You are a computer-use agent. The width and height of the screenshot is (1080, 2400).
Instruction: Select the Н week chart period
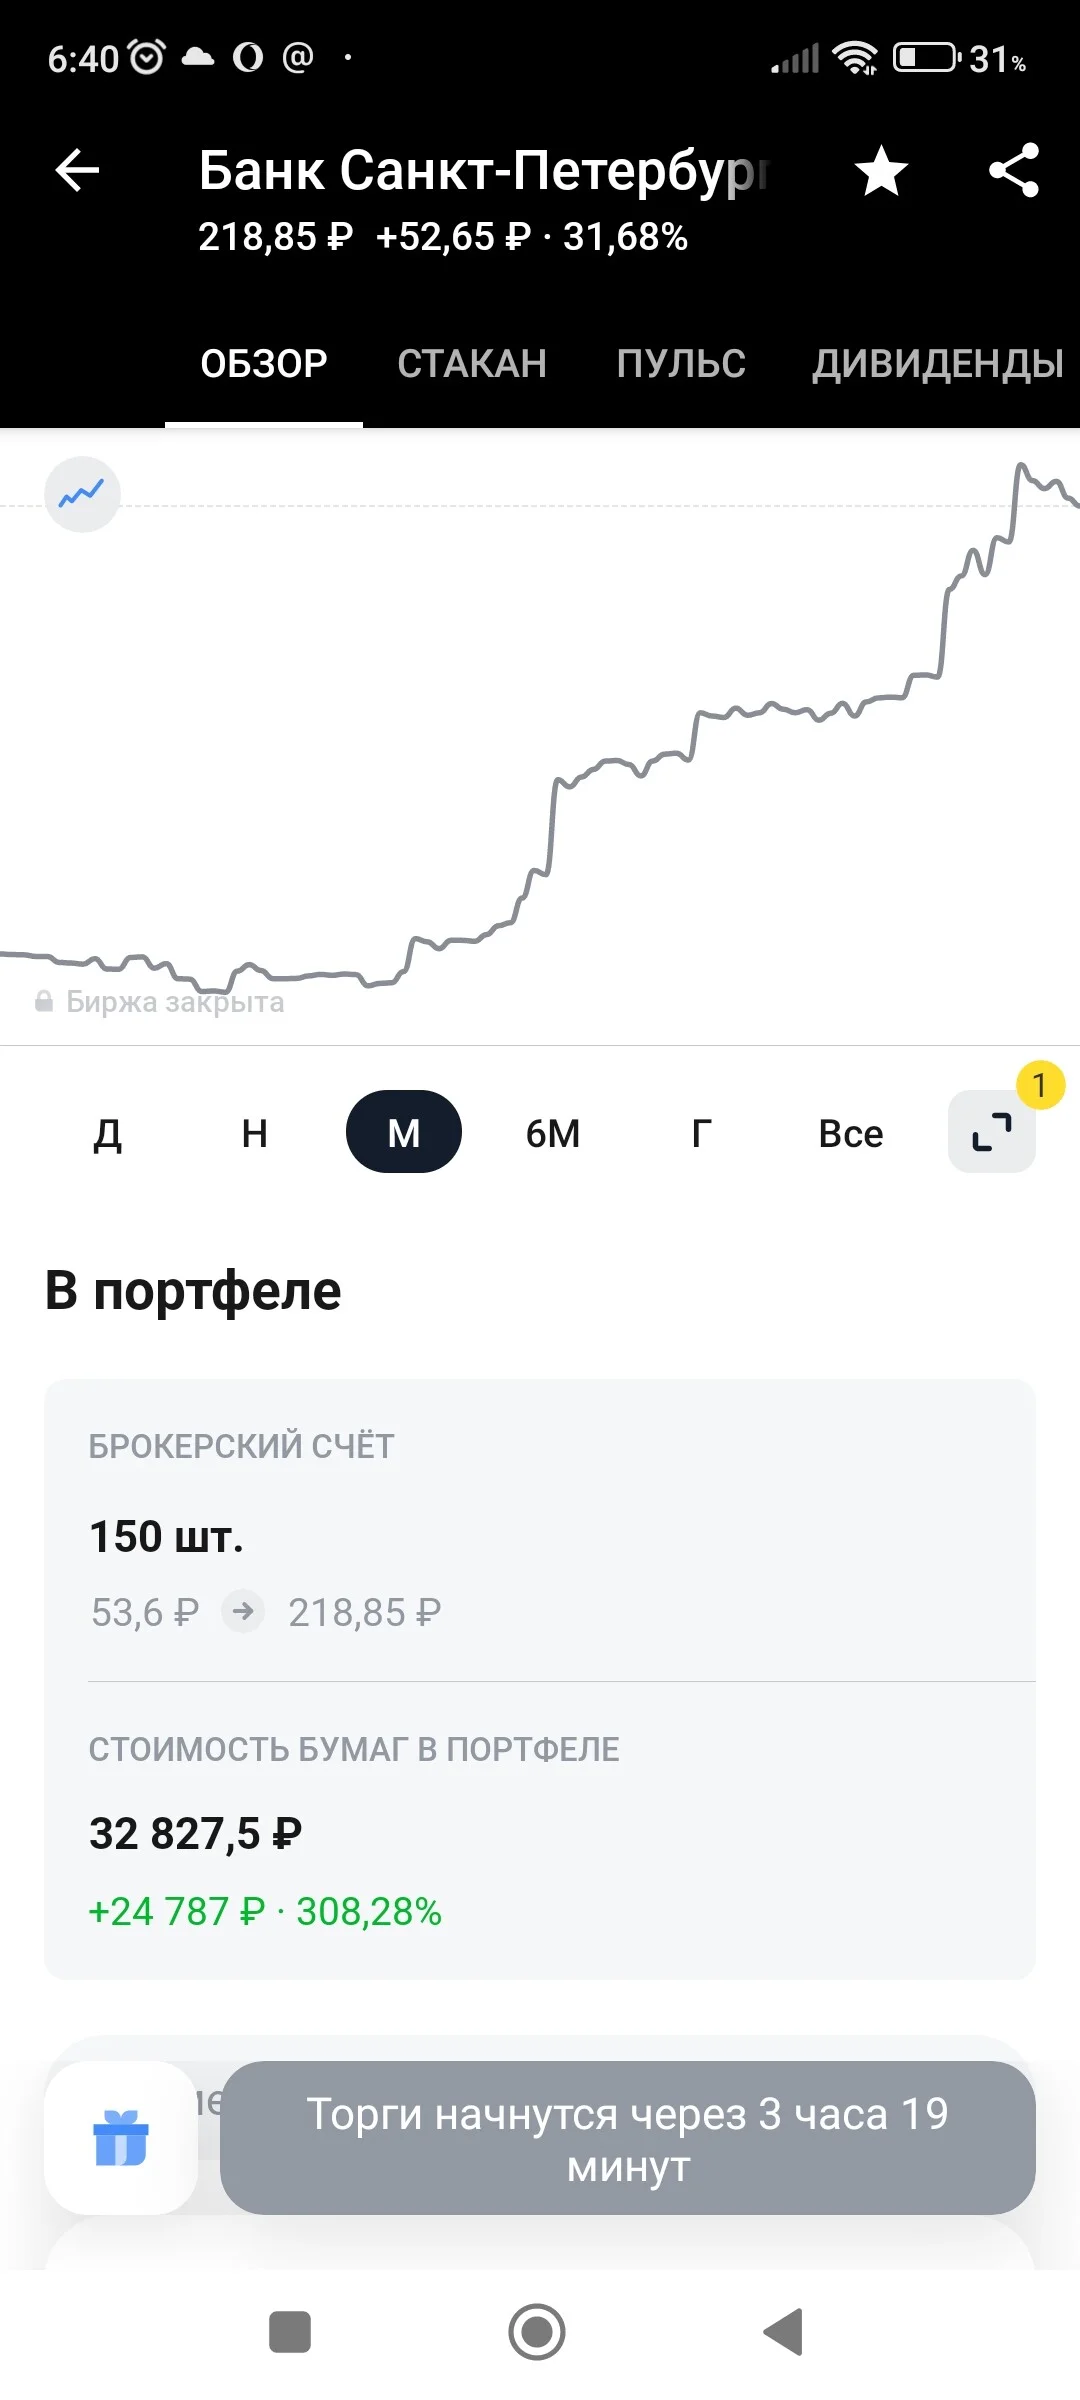coord(255,1133)
